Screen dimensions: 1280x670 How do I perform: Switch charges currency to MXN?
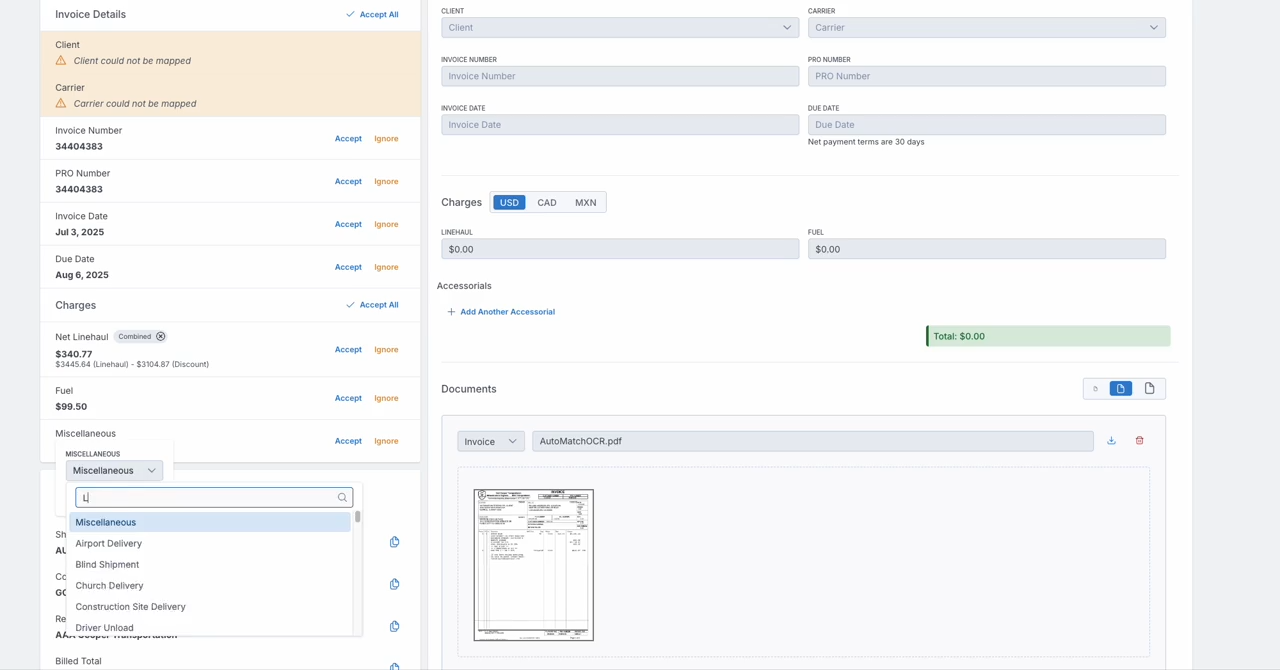pyautogui.click(x=586, y=203)
